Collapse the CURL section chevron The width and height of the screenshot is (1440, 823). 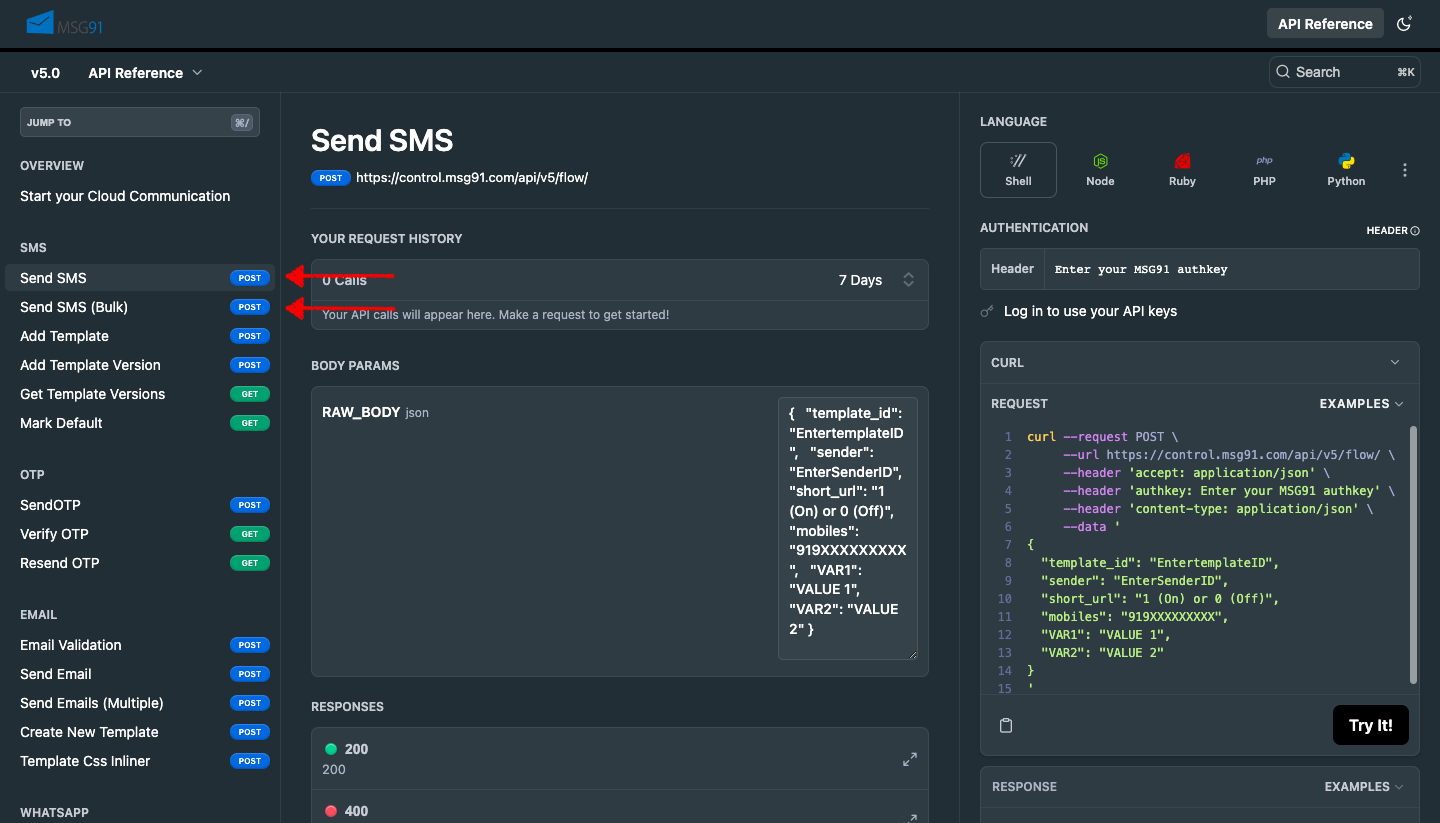click(x=1395, y=363)
